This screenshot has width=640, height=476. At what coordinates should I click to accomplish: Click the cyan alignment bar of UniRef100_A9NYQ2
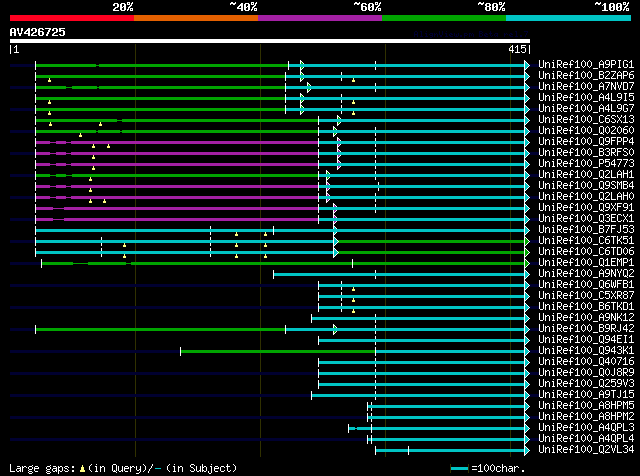click(399, 274)
